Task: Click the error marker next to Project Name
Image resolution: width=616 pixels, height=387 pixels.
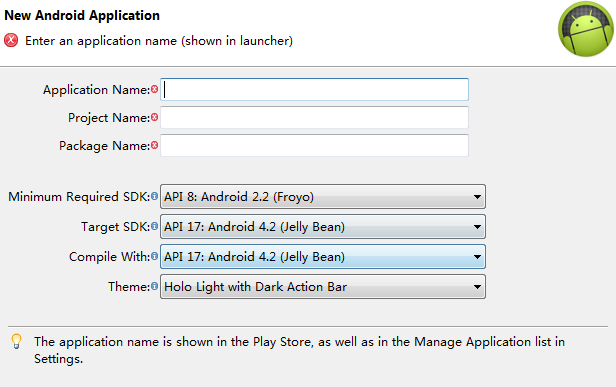Action: [154, 117]
